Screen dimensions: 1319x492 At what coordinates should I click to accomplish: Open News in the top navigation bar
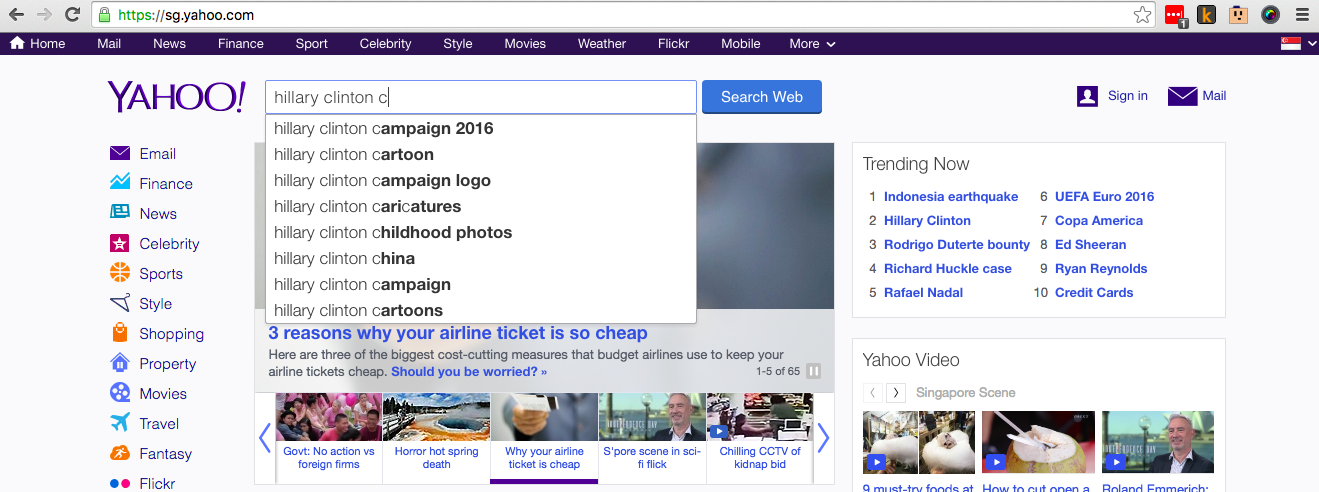[169, 44]
